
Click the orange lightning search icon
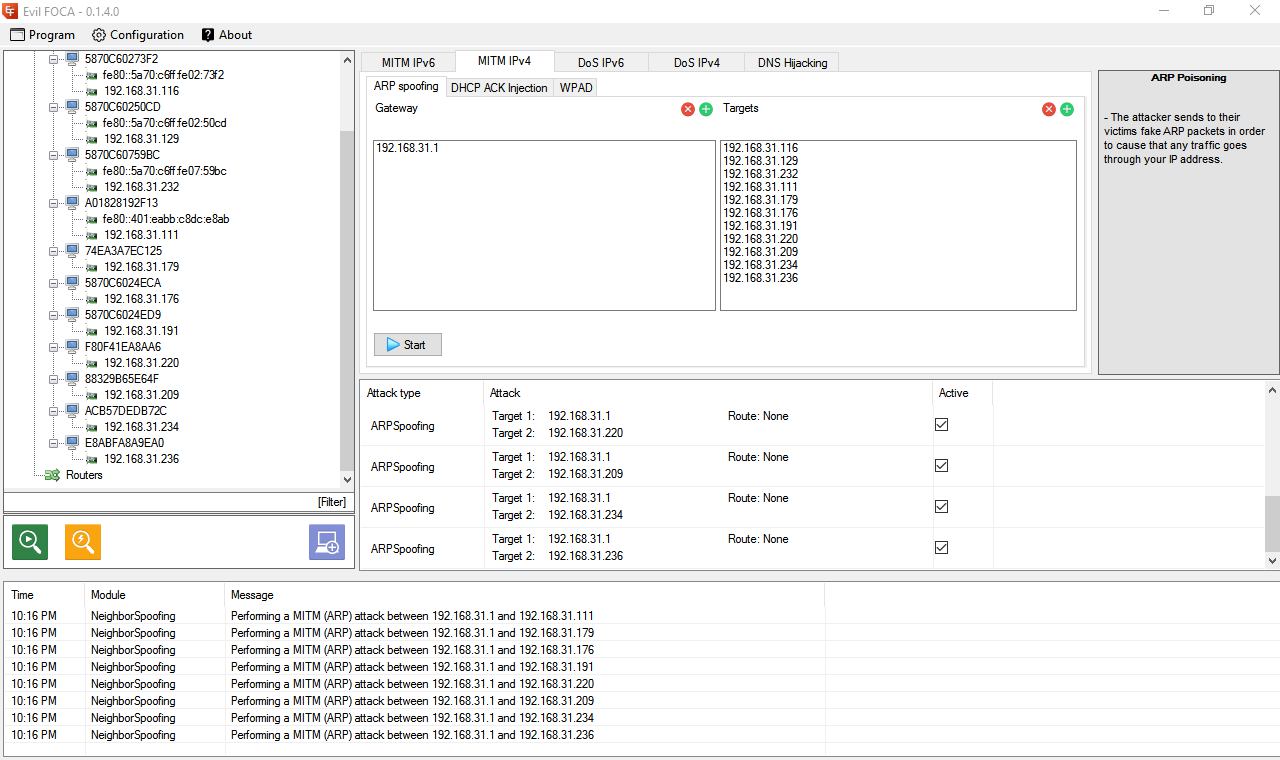[x=83, y=542]
